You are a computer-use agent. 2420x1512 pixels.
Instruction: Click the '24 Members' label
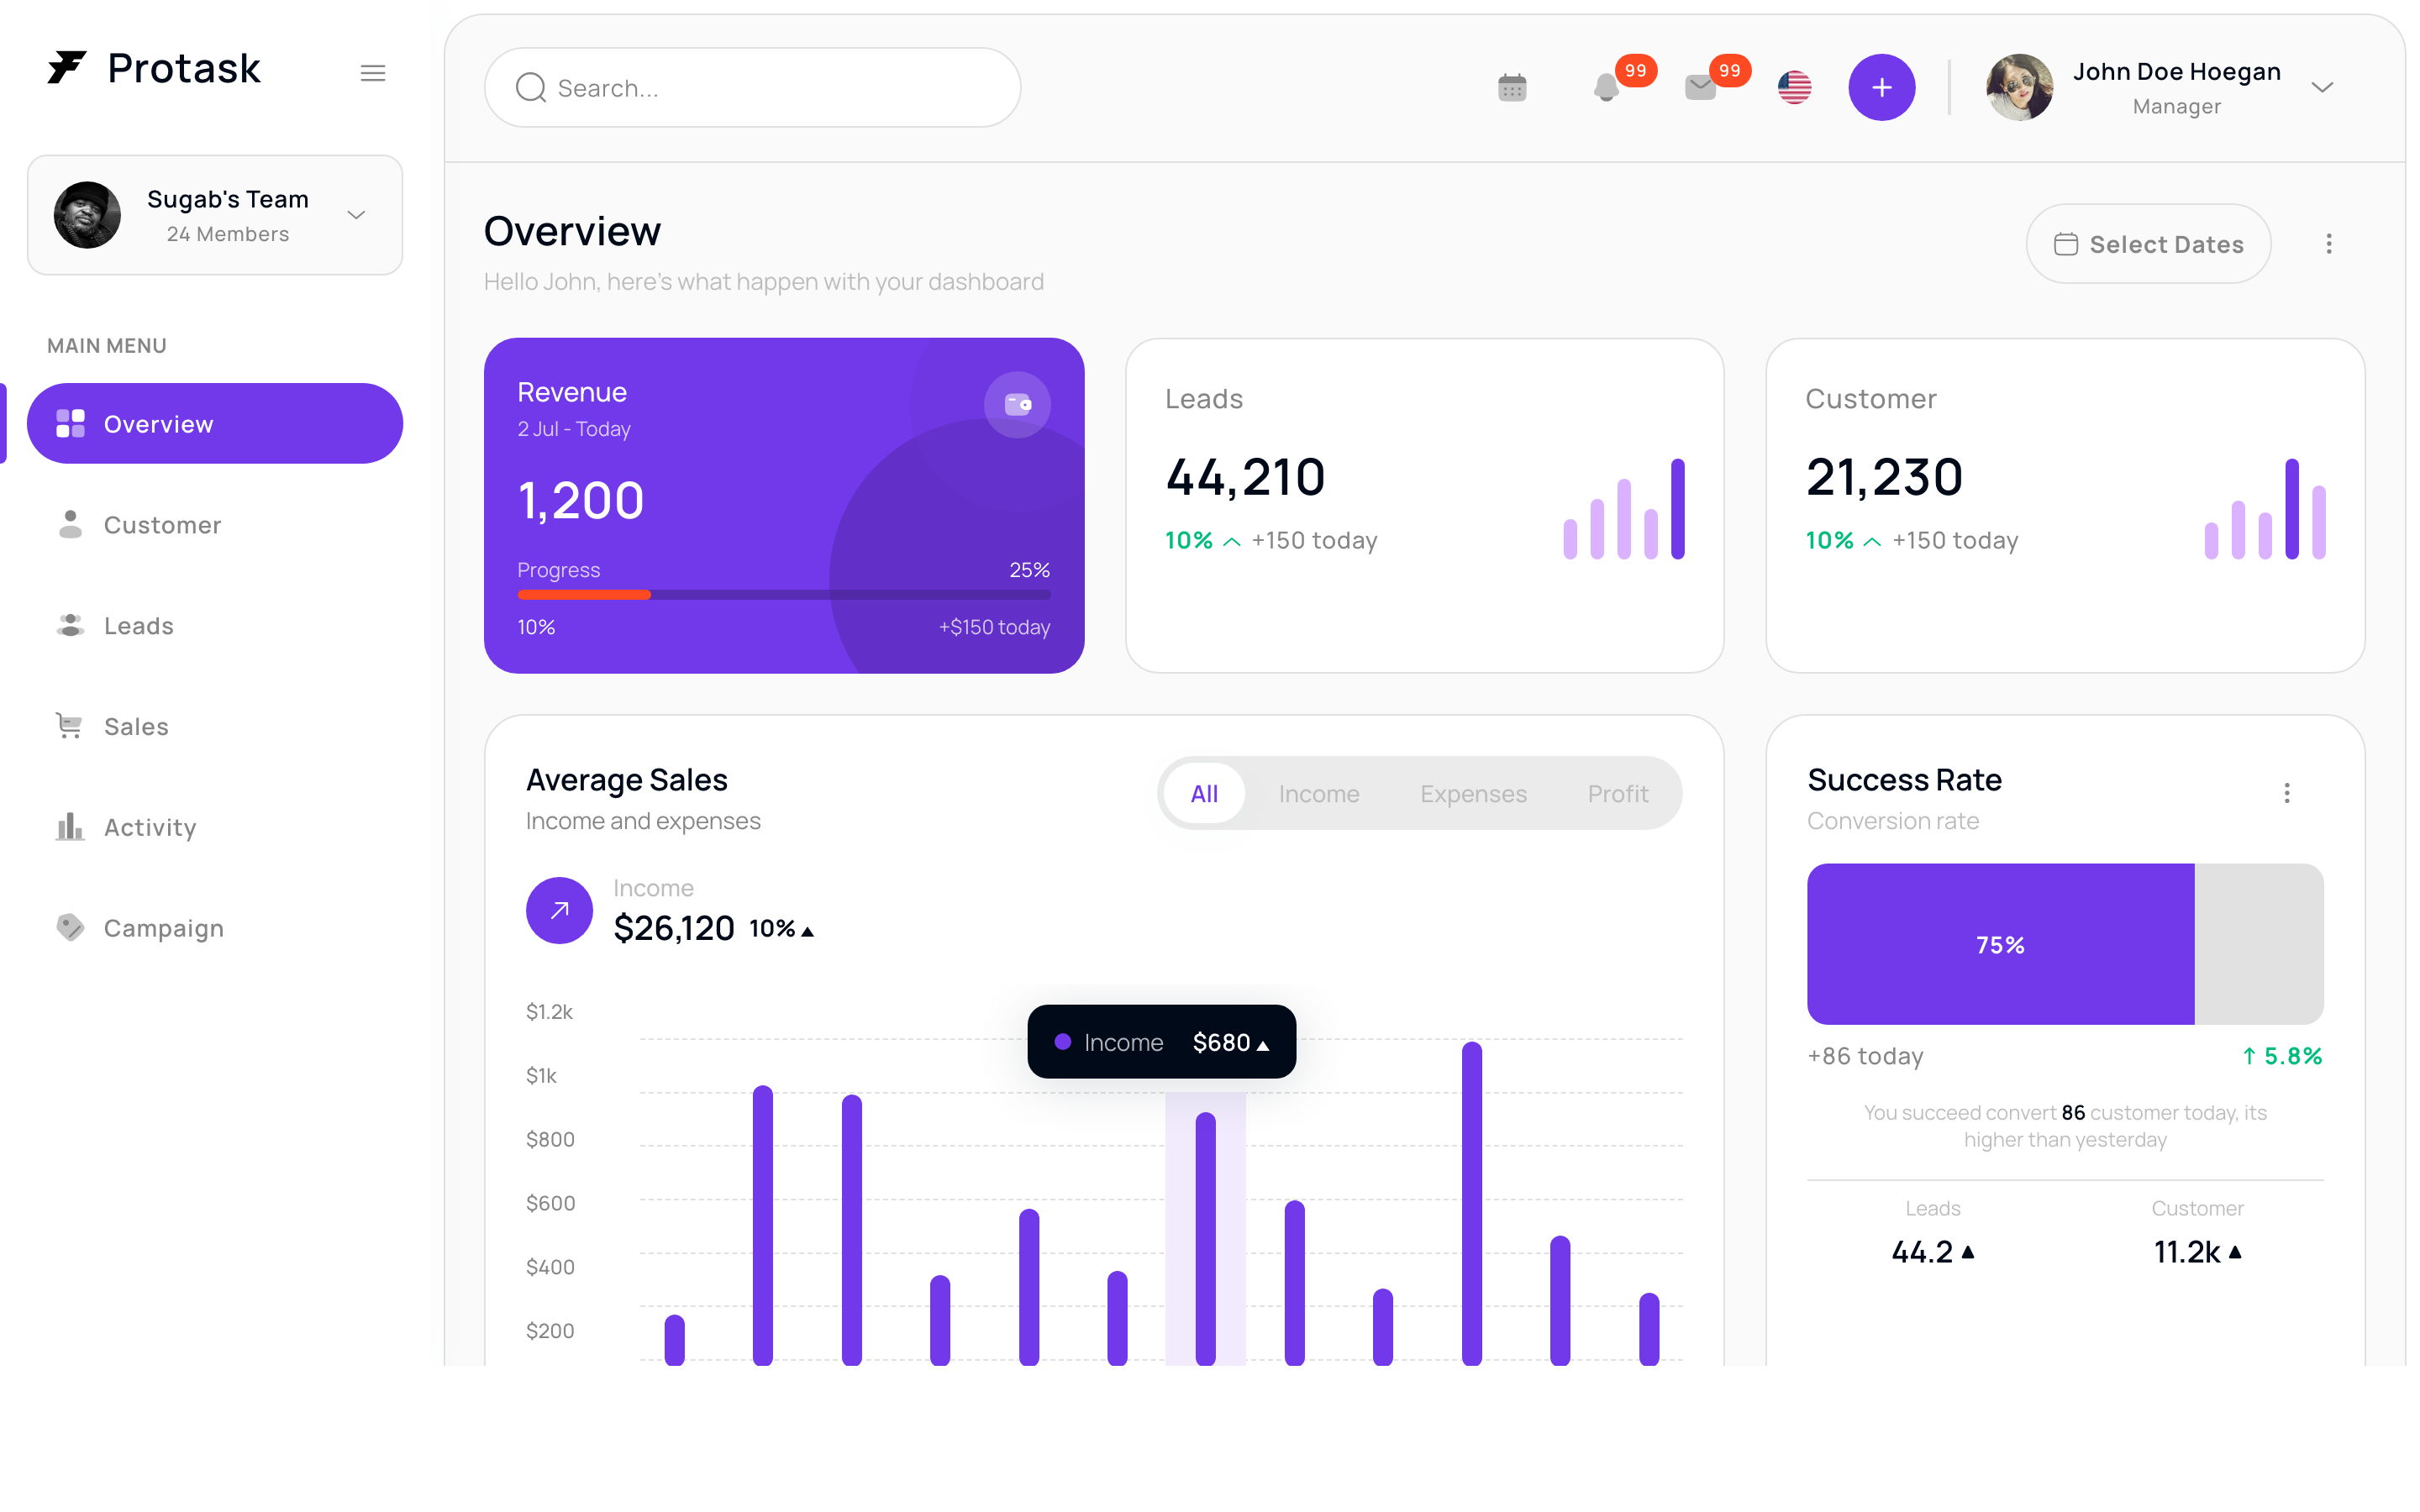tap(228, 234)
